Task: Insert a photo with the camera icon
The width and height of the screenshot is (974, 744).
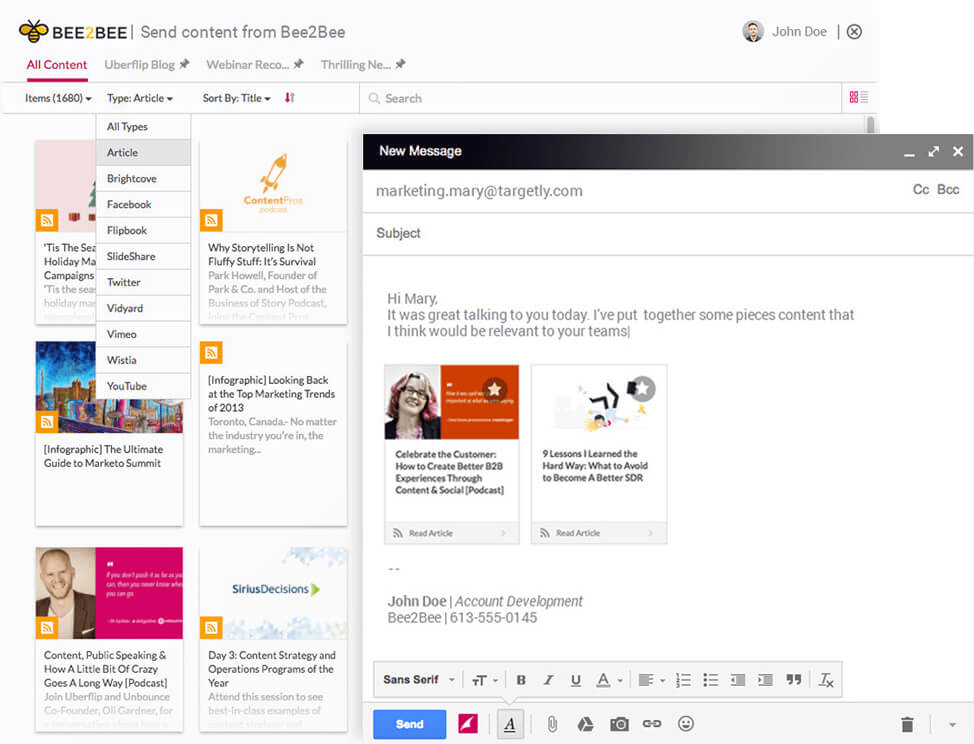Action: point(619,724)
